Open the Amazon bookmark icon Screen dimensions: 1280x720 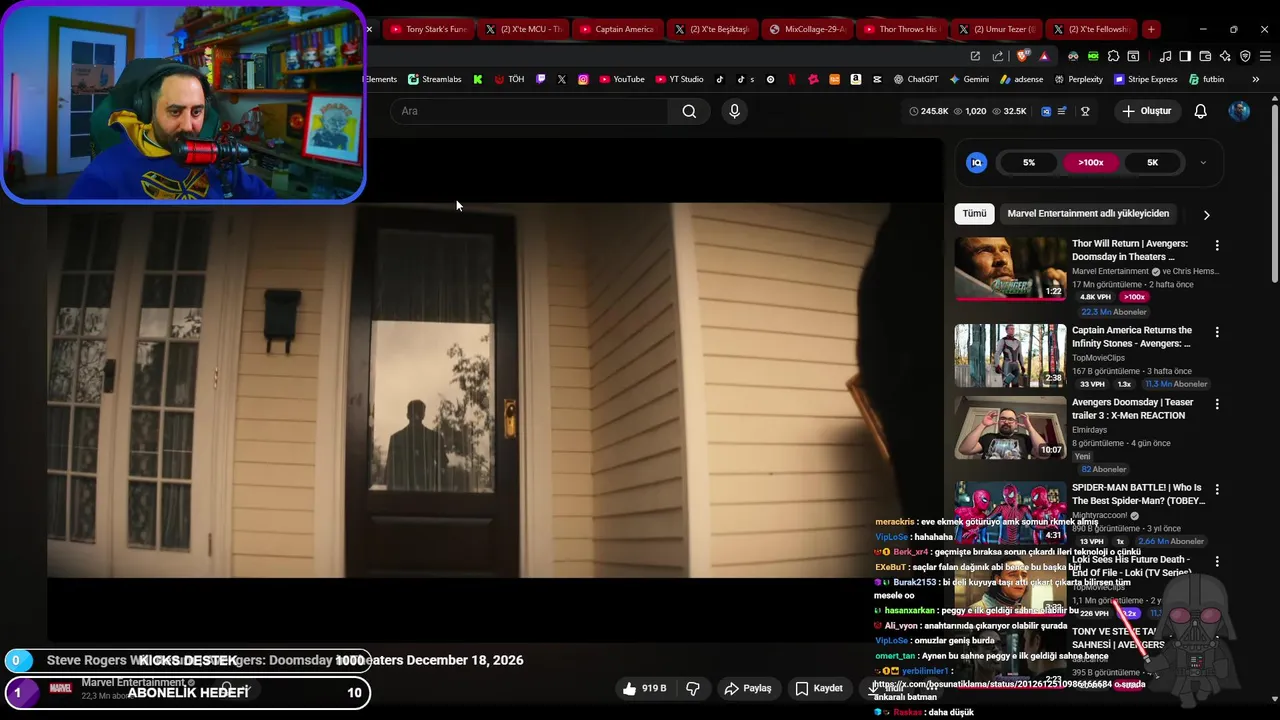(x=856, y=79)
